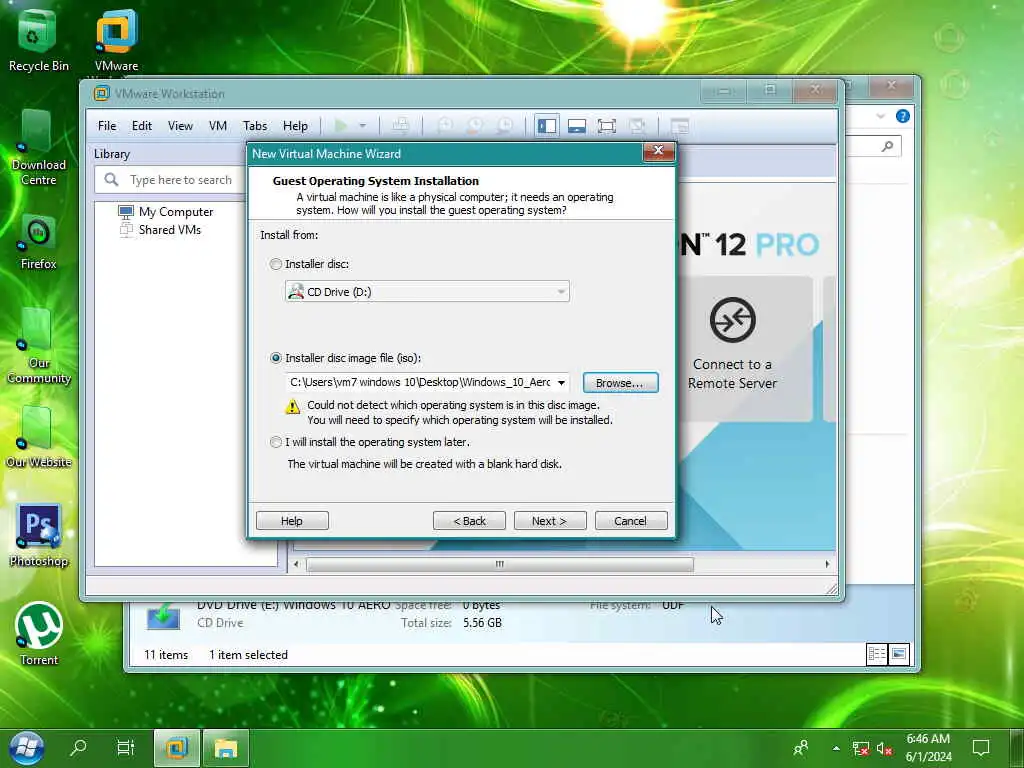Image resolution: width=1024 pixels, height=768 pixels.
Task: Open the Our Community desktop icon
Action: coord(38,346)
